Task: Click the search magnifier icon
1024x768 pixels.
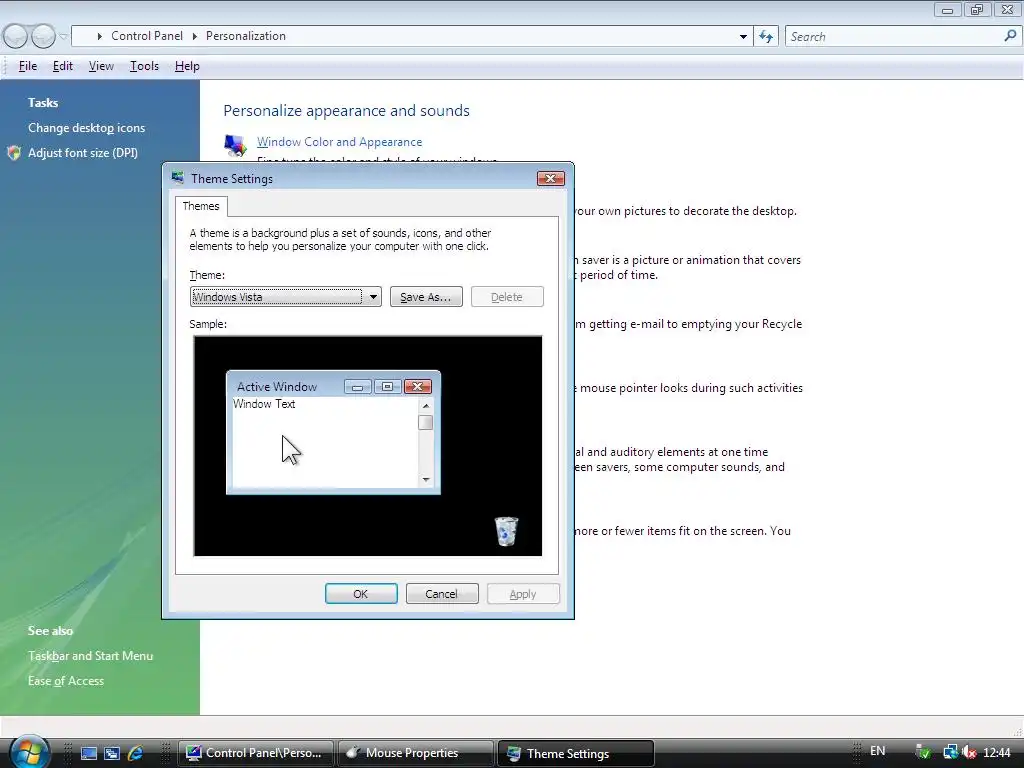Action: click(x=1010, y=36)
